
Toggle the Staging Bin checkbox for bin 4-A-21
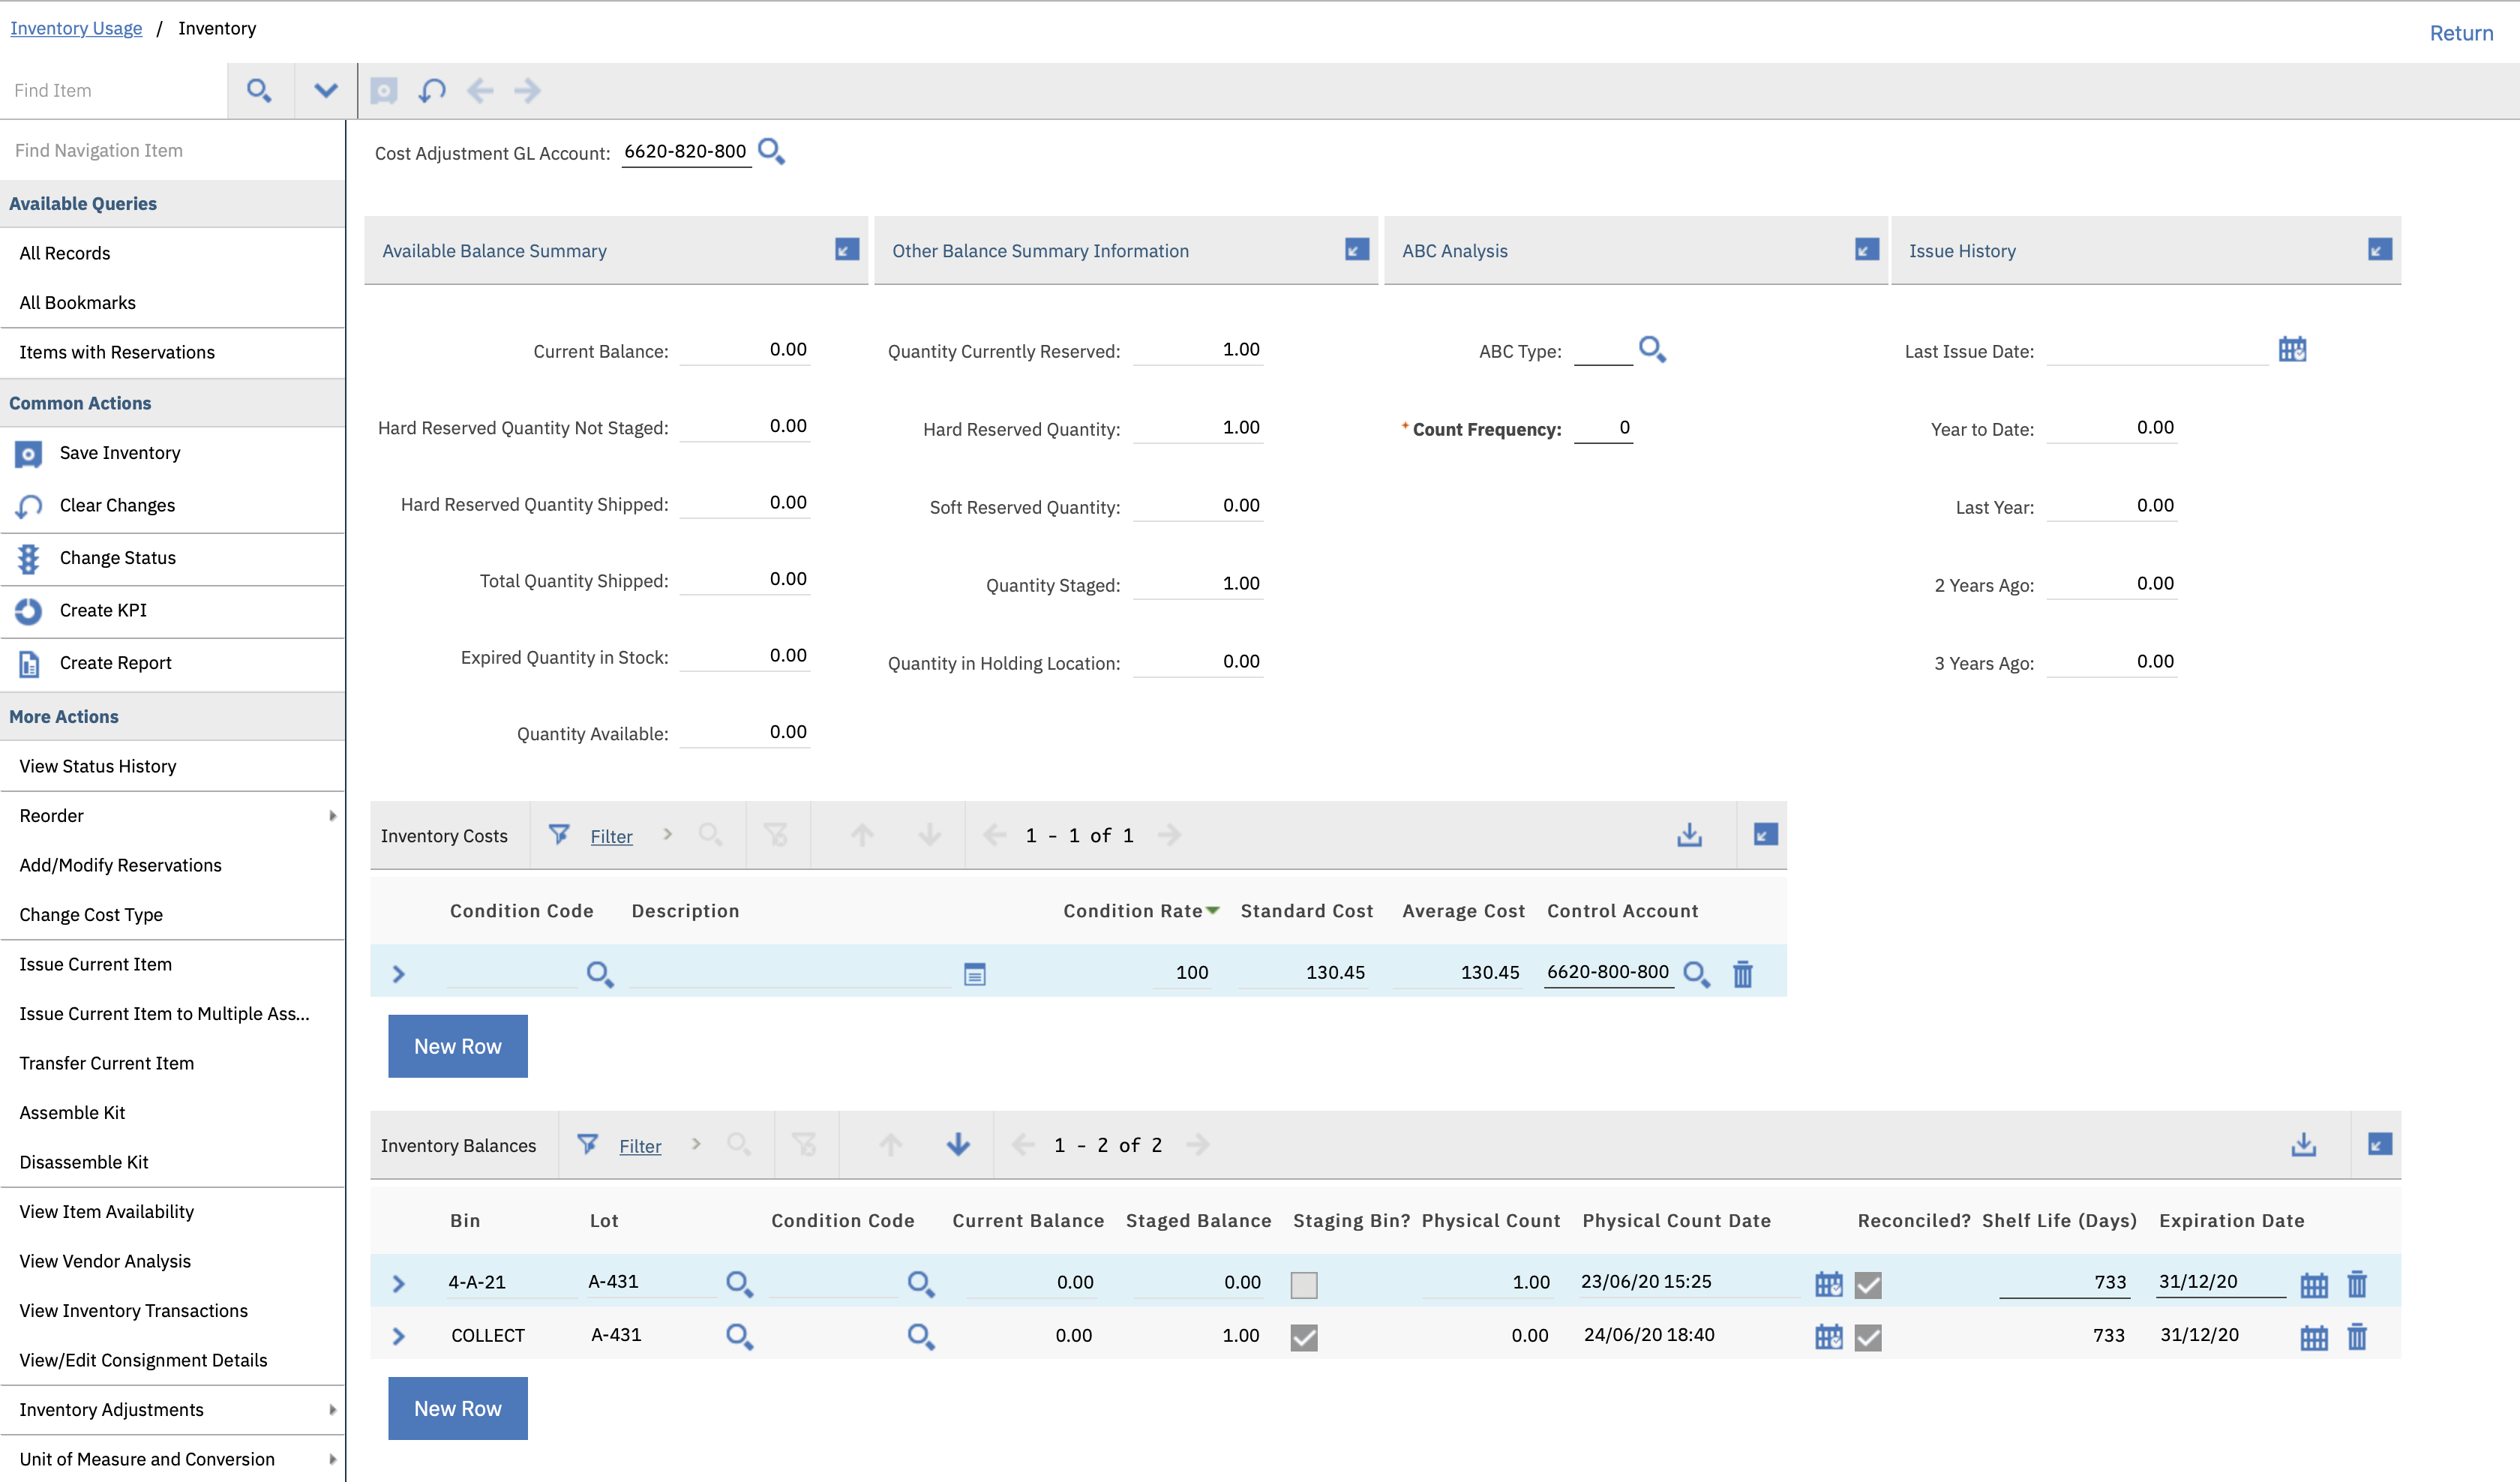point(1304,1284)
